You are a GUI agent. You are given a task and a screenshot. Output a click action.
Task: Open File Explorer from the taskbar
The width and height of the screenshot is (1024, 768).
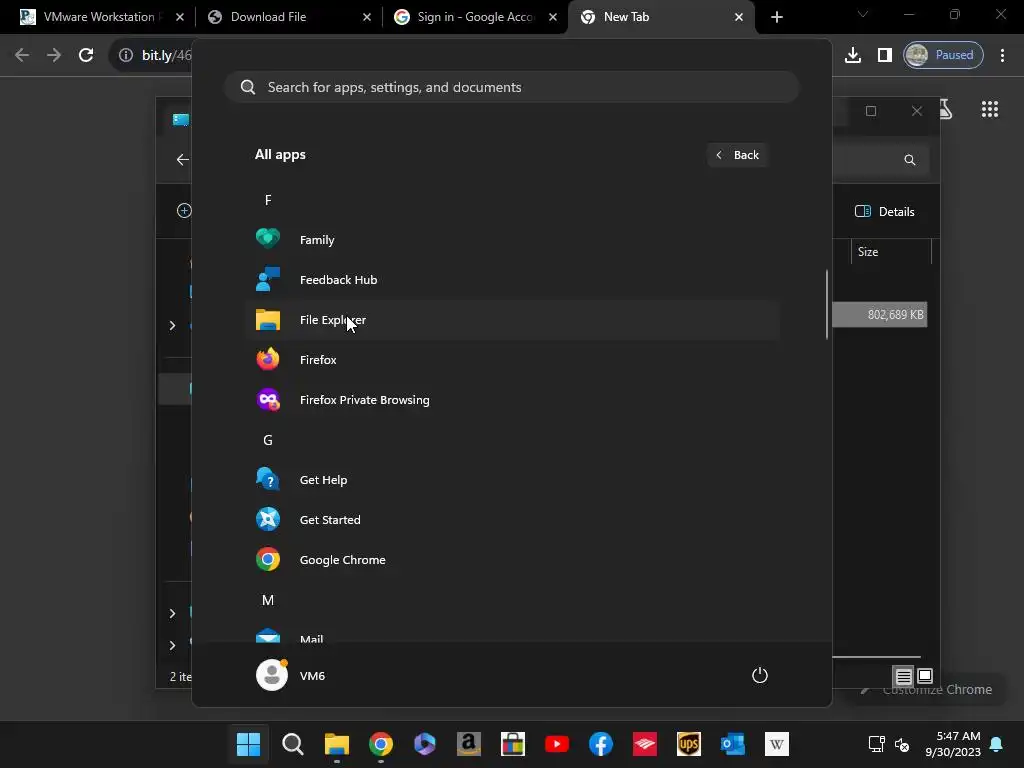coord(336,744)
